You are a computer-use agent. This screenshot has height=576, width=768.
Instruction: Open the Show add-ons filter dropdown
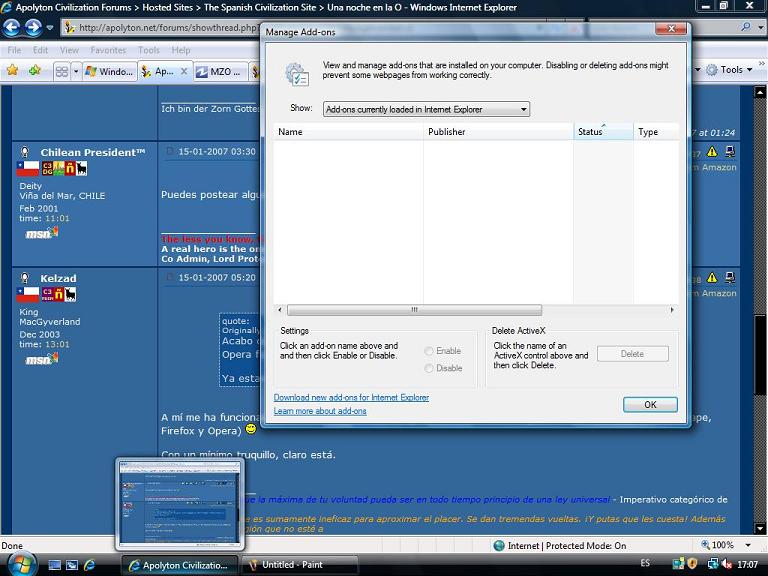point(426,109)
